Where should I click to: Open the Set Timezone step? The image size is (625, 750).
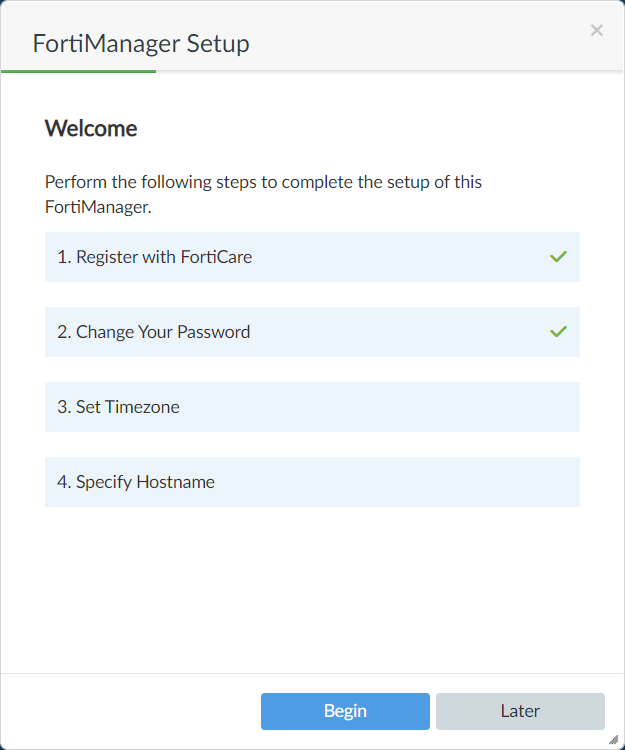[x=119, y=407]
